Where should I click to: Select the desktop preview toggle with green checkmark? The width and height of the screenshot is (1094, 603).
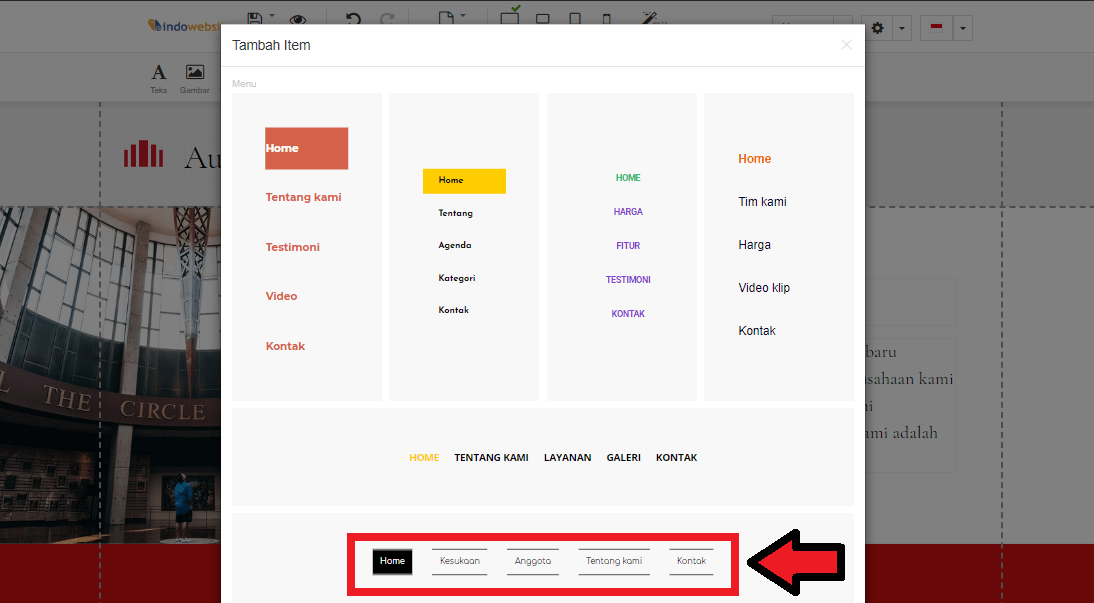(509, 17)
